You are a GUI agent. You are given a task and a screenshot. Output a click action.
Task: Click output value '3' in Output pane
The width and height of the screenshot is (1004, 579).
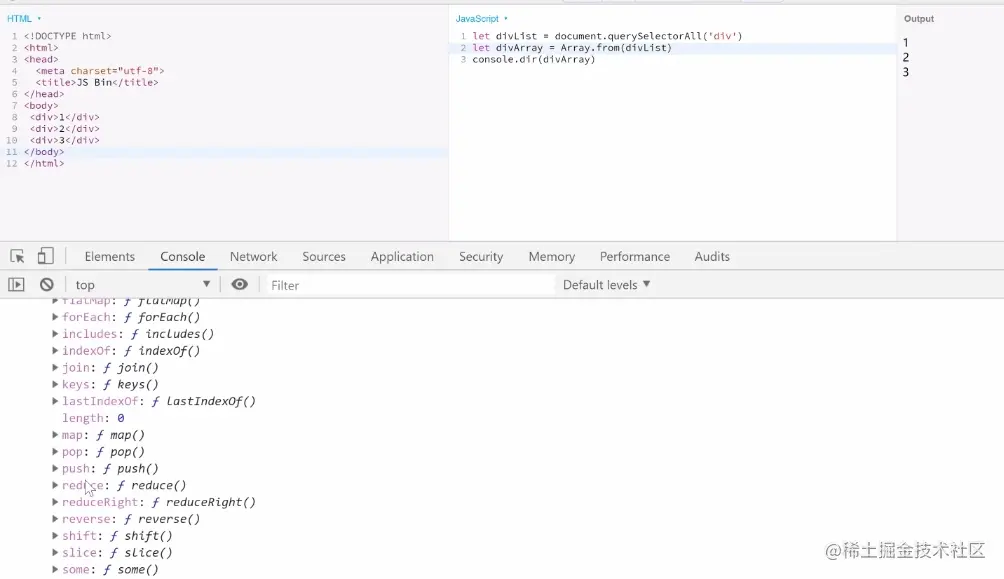[905, 72]
